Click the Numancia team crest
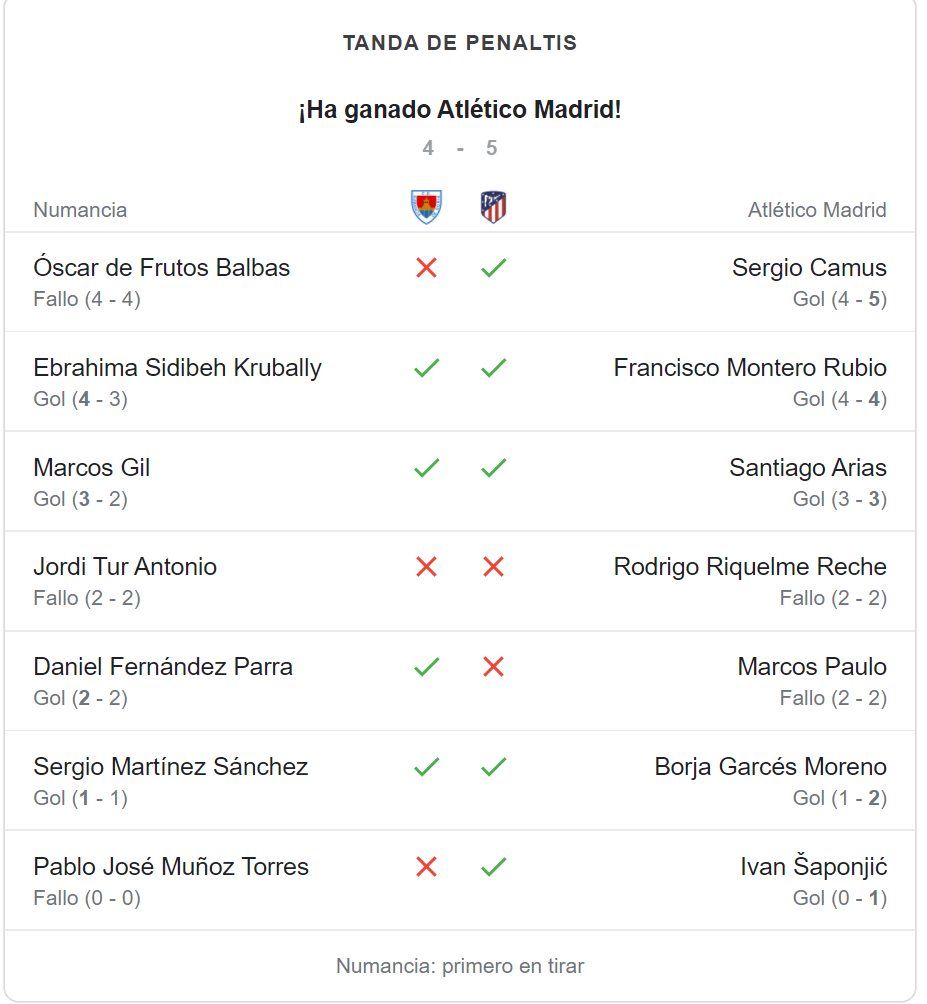The image size is (927, 1004). coord(426,207)
